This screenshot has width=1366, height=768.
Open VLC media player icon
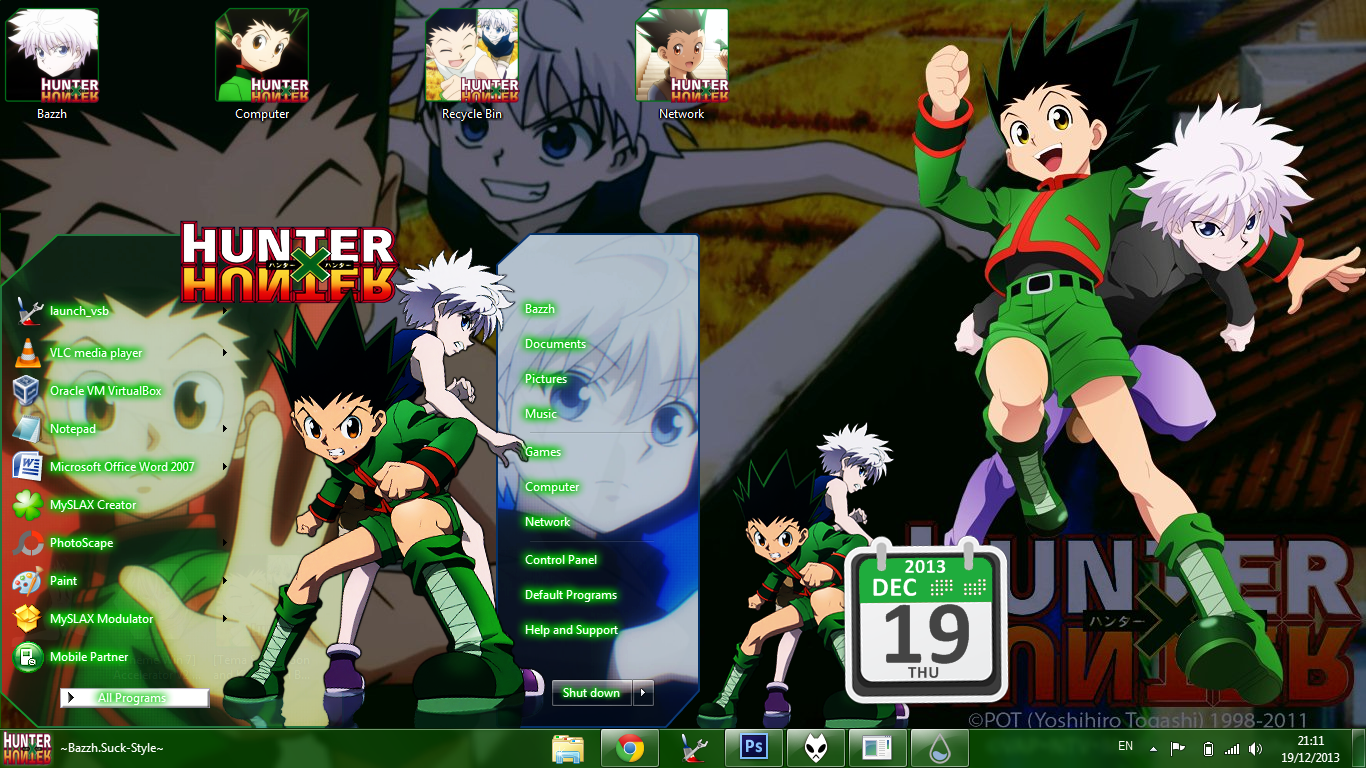27,353
